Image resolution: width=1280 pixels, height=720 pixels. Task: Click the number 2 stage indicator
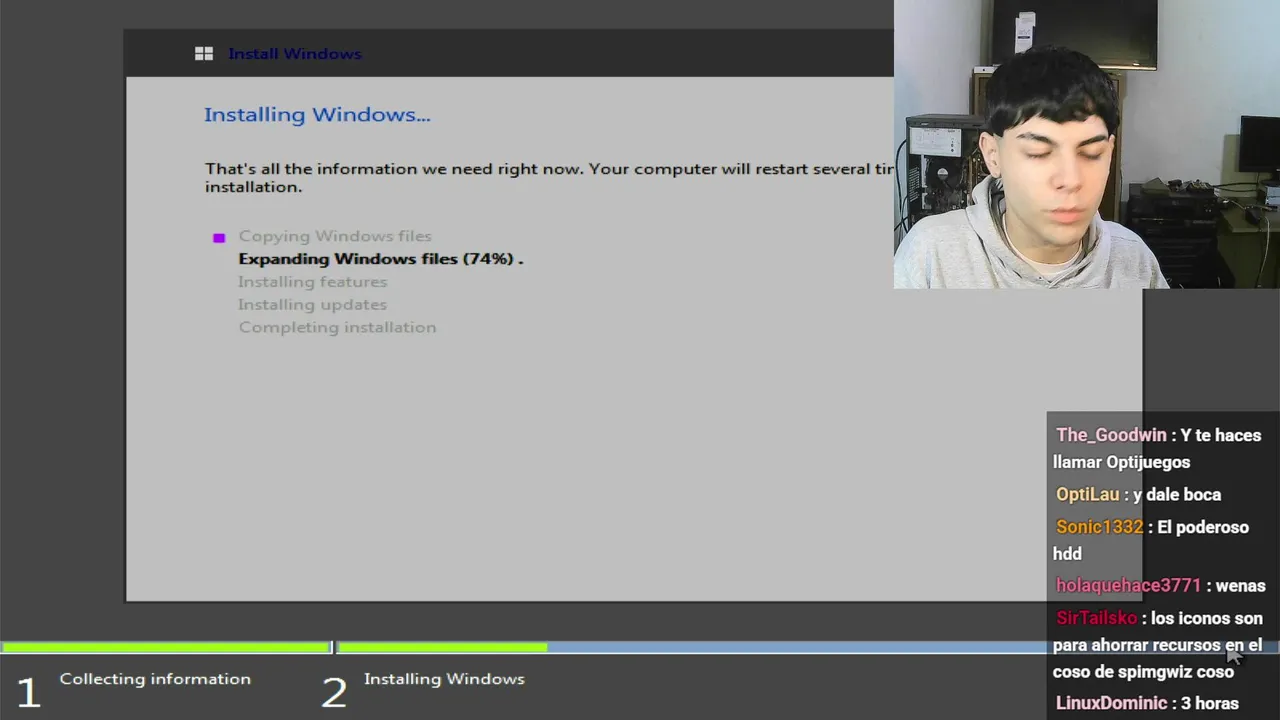click(x=334, y=693)
